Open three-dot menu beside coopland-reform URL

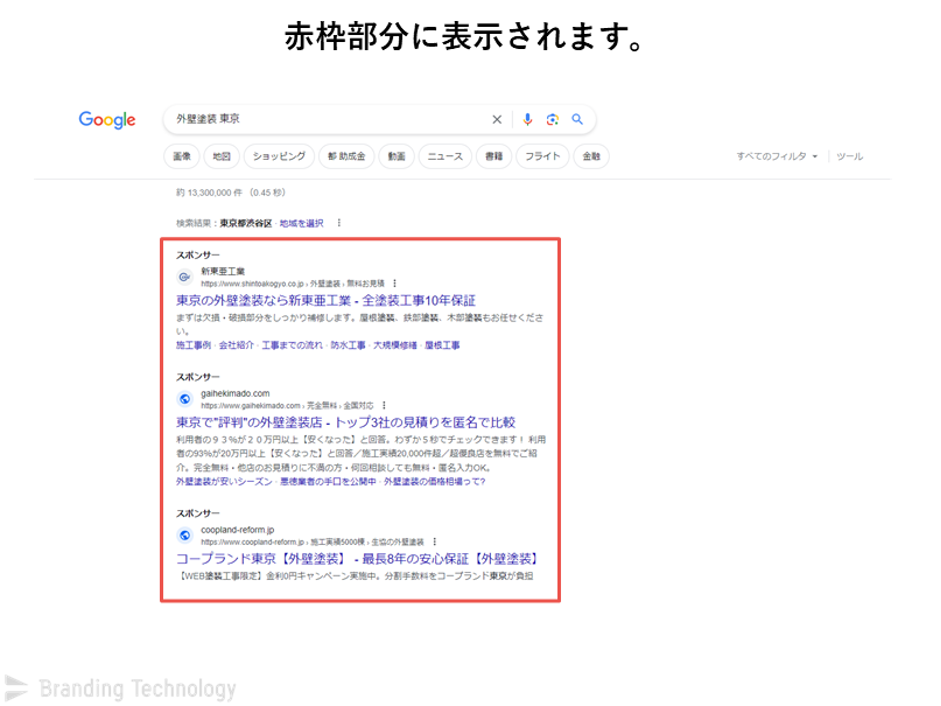pos(434,542)
